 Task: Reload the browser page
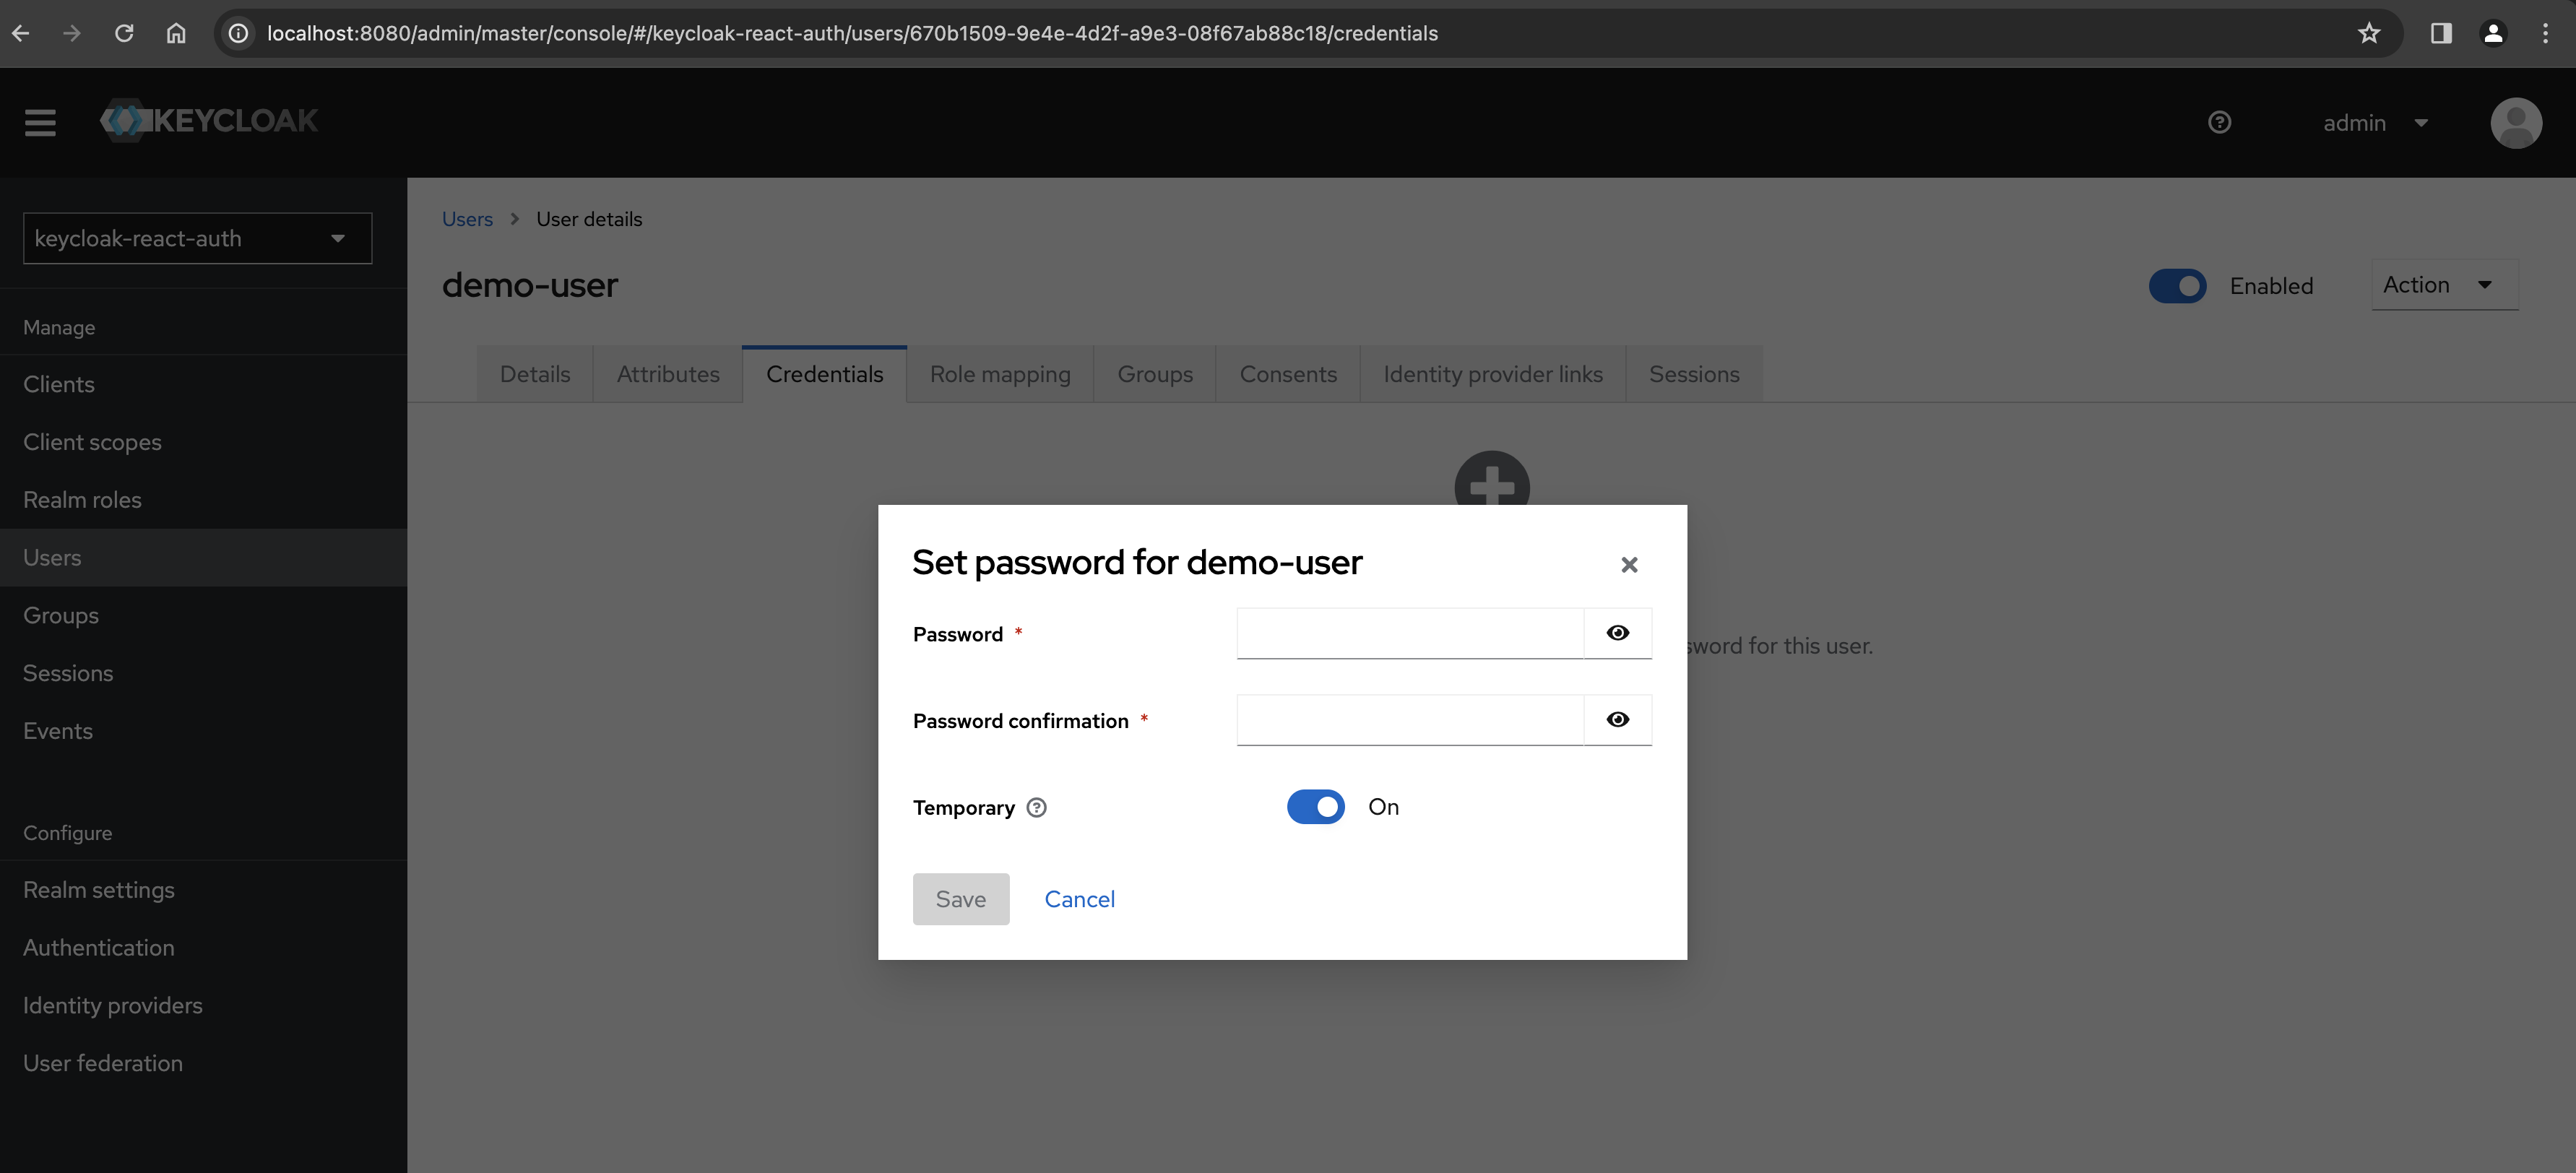(x=124, y=33)
